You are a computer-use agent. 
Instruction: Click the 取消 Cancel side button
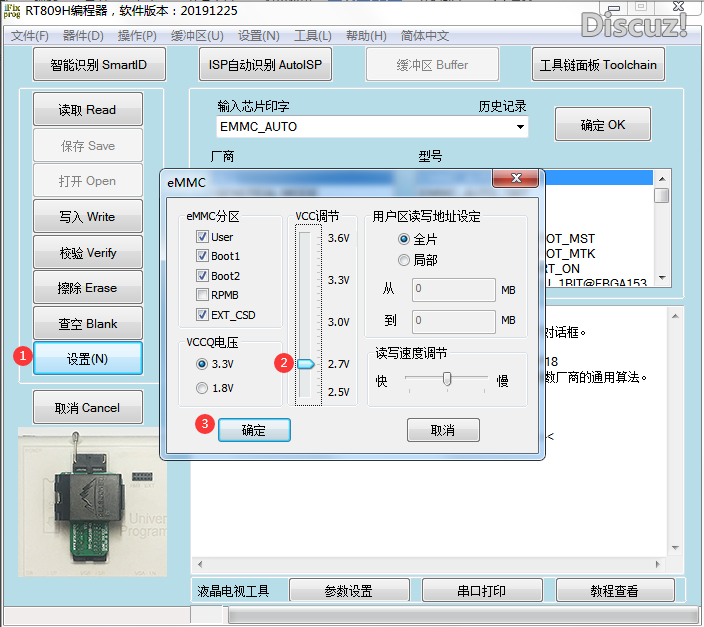(x=88, y=407)
